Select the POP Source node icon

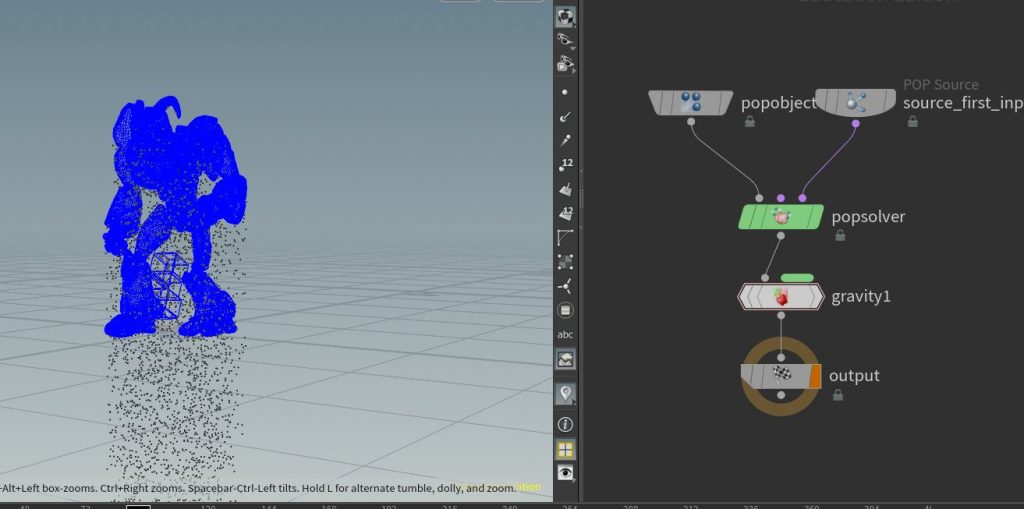(x=856, y=102)
